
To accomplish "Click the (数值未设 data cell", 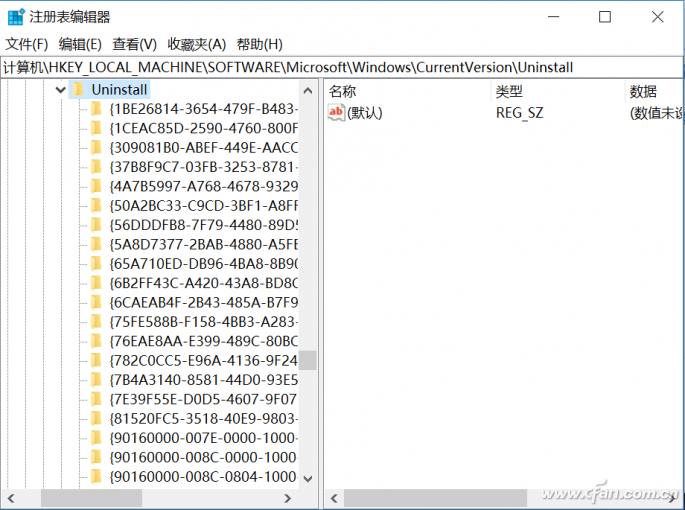I will [656, 113].
